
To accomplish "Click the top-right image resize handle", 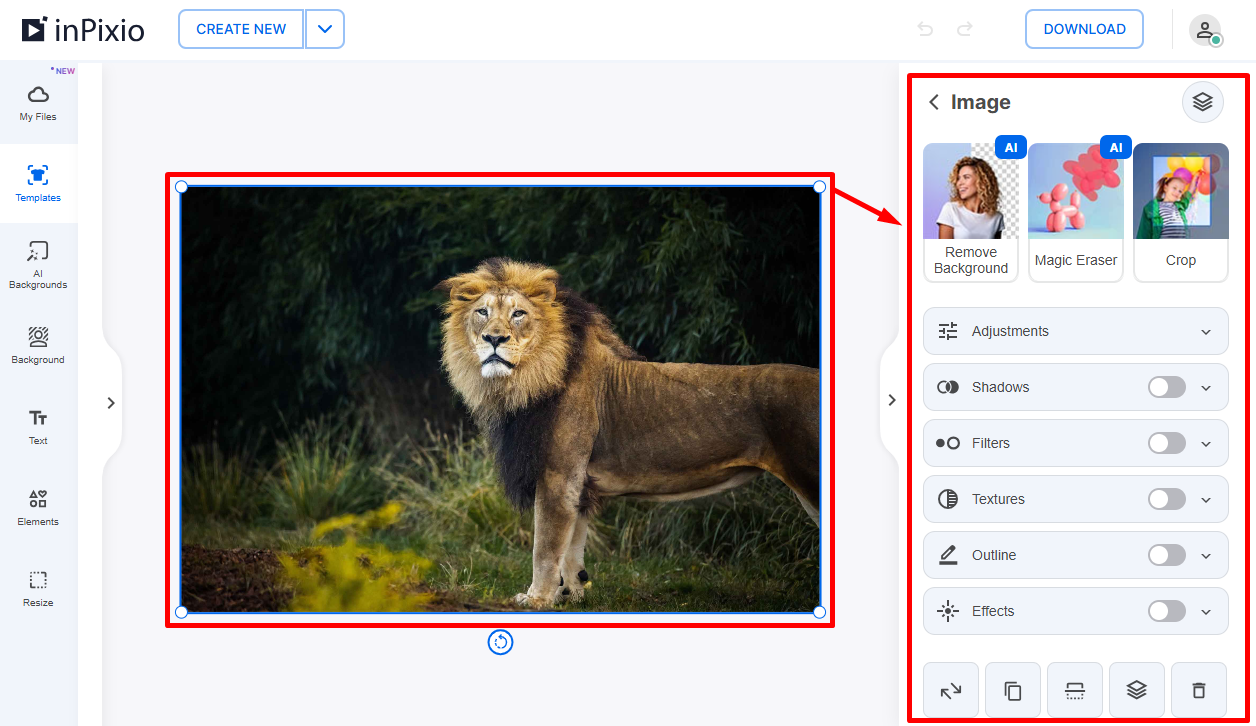I will pos(819,186).
